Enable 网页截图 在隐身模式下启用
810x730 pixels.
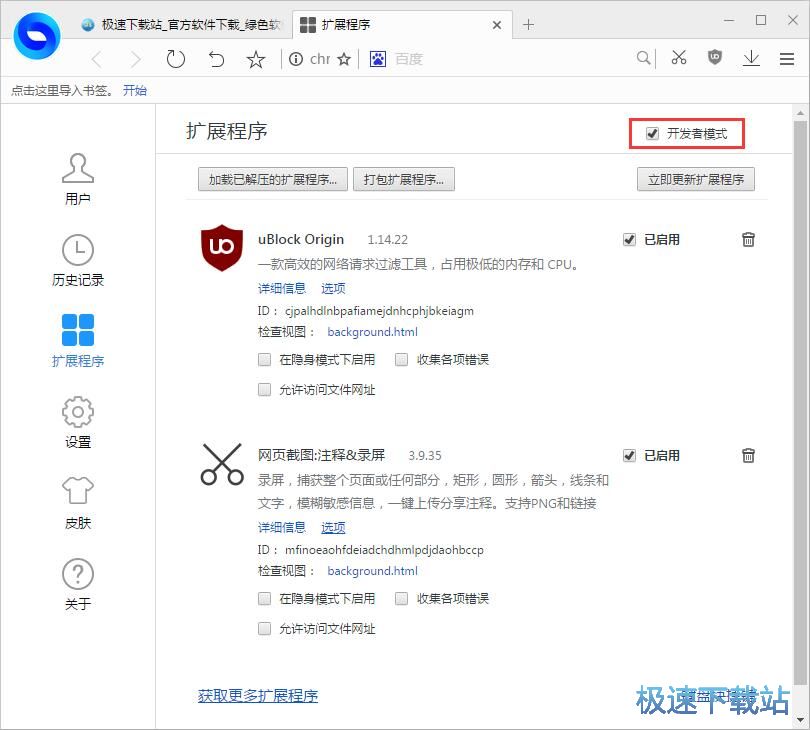[264, 599]
